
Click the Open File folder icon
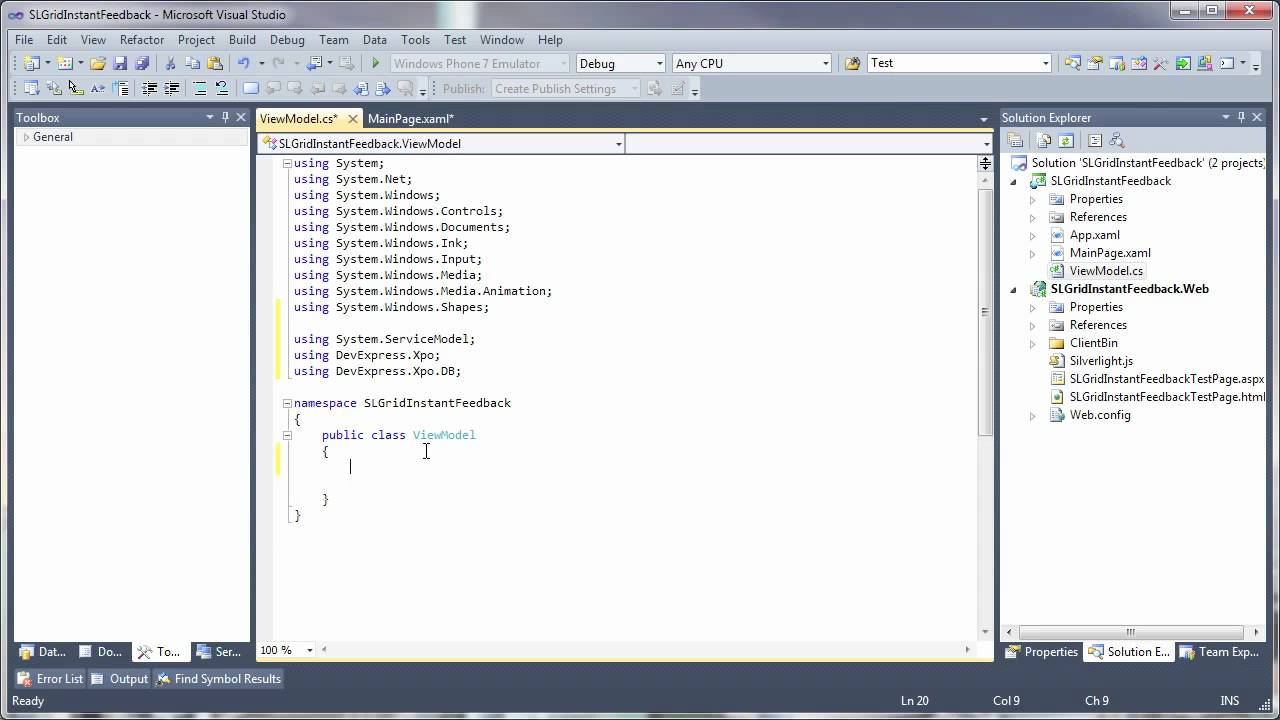(98, 63)
